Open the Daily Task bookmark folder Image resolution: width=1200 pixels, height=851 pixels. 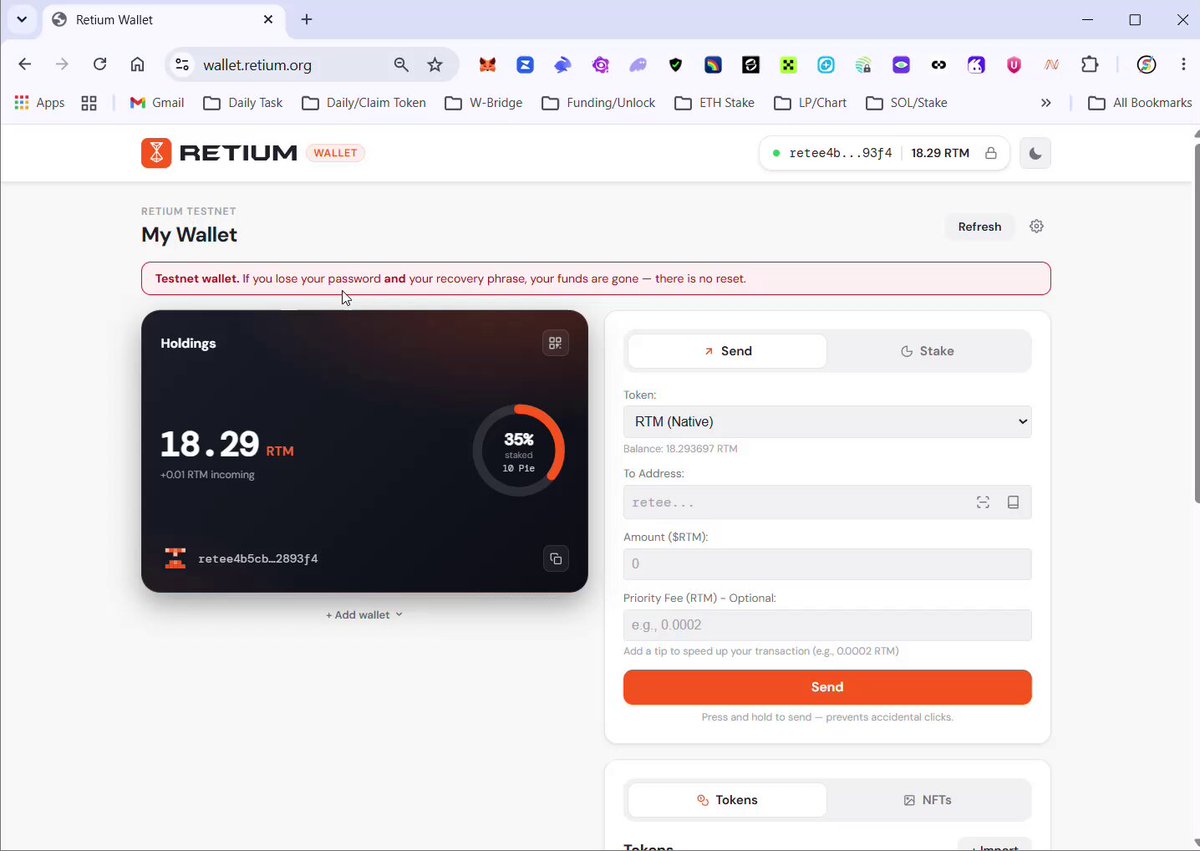point(243,102)
